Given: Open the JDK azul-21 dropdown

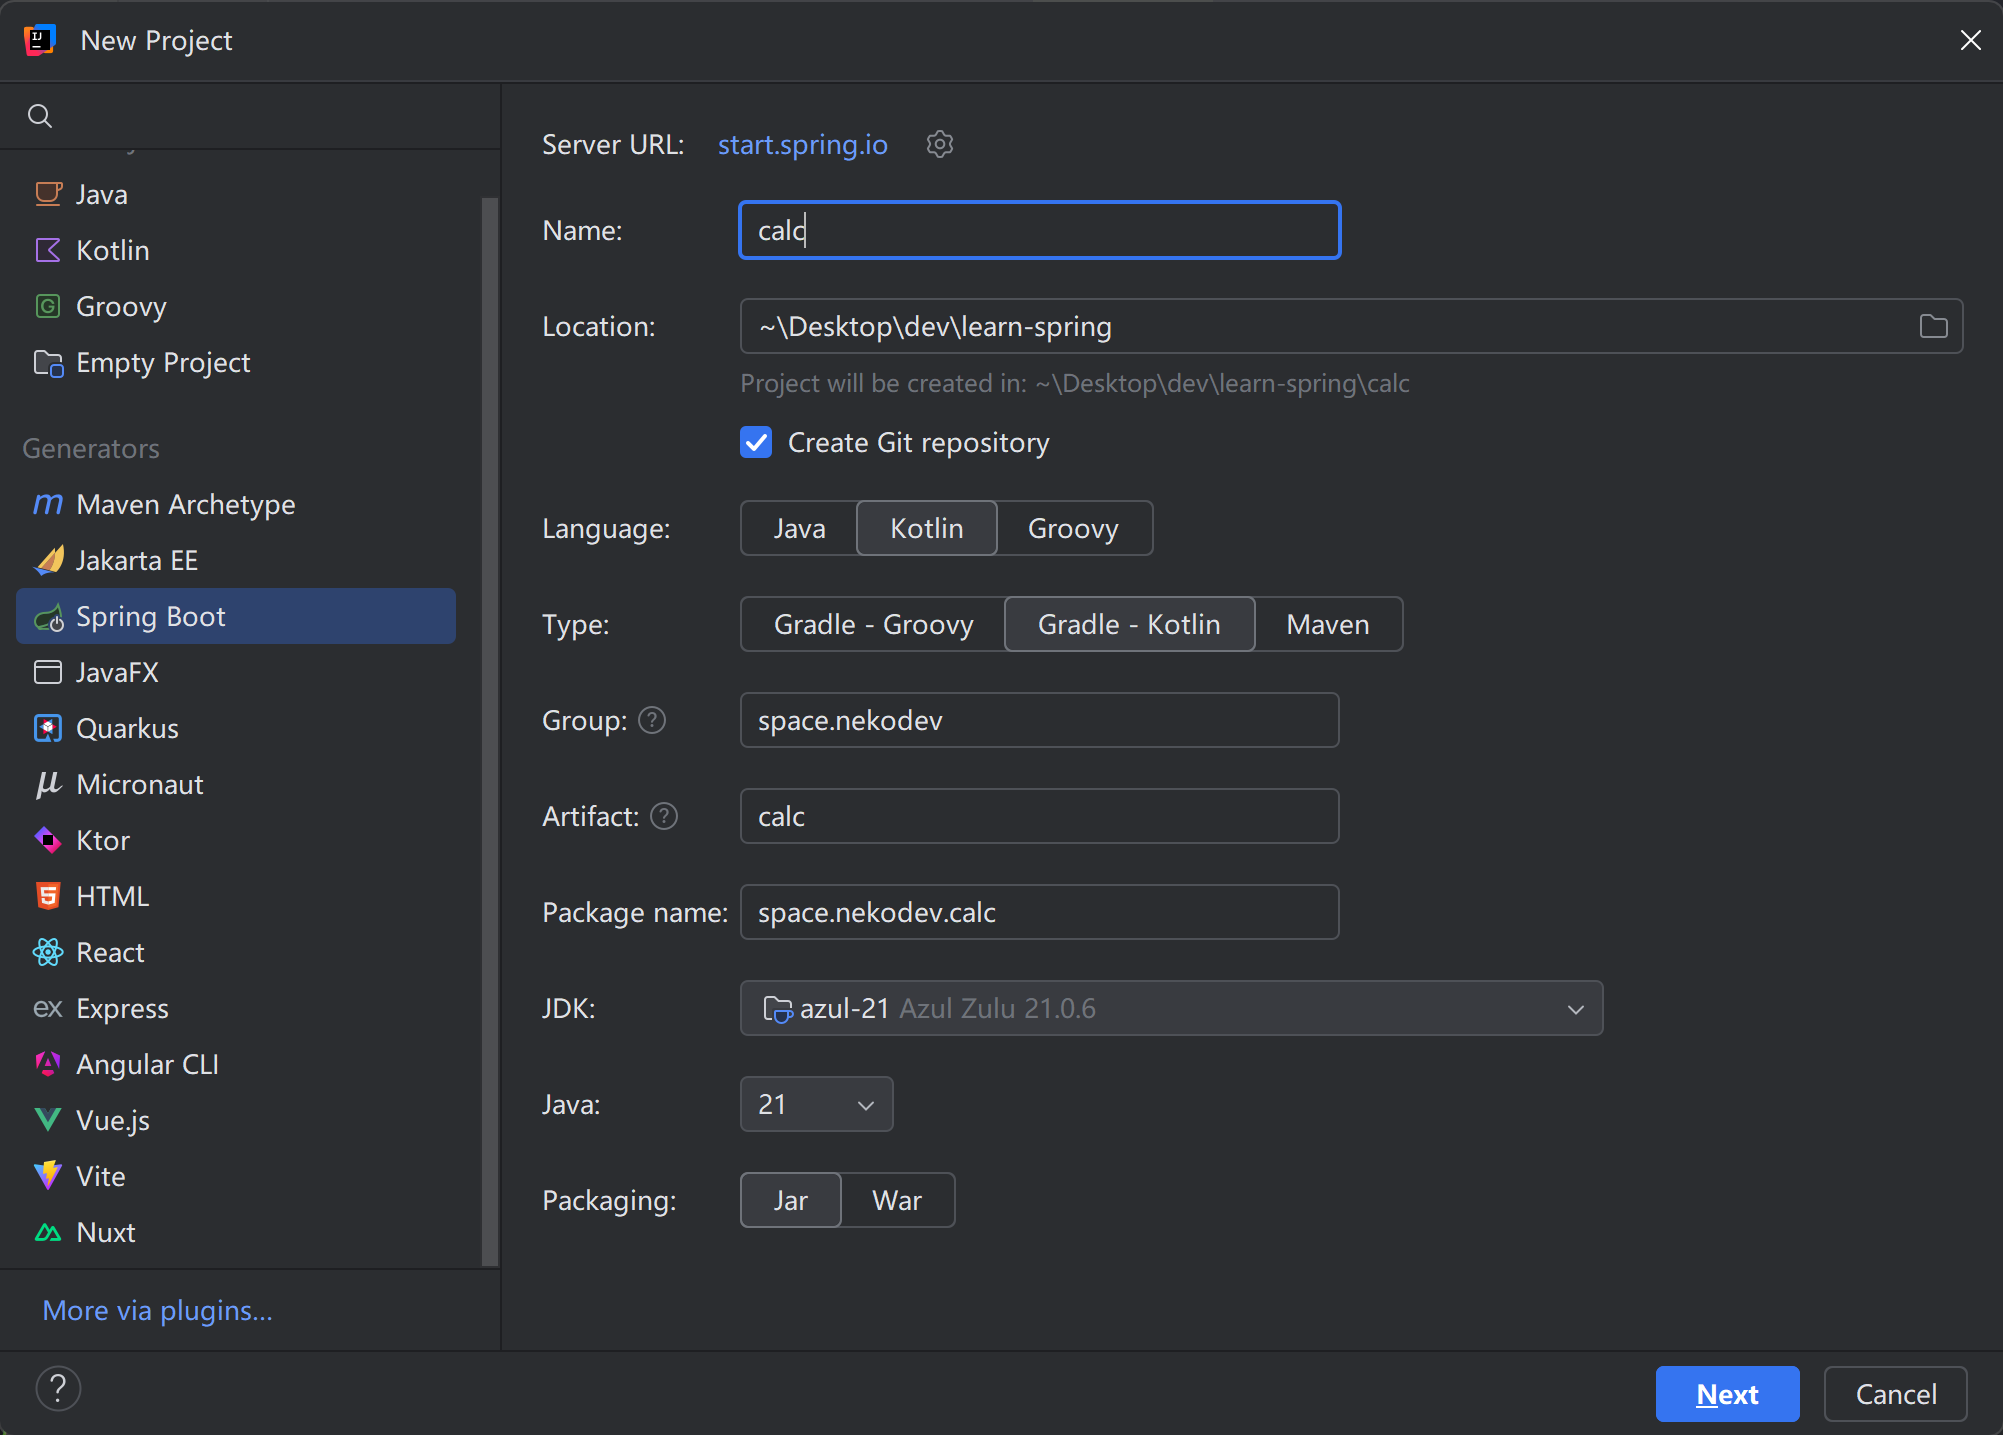Looking at the screenshot, I should click(1171, 1008).
